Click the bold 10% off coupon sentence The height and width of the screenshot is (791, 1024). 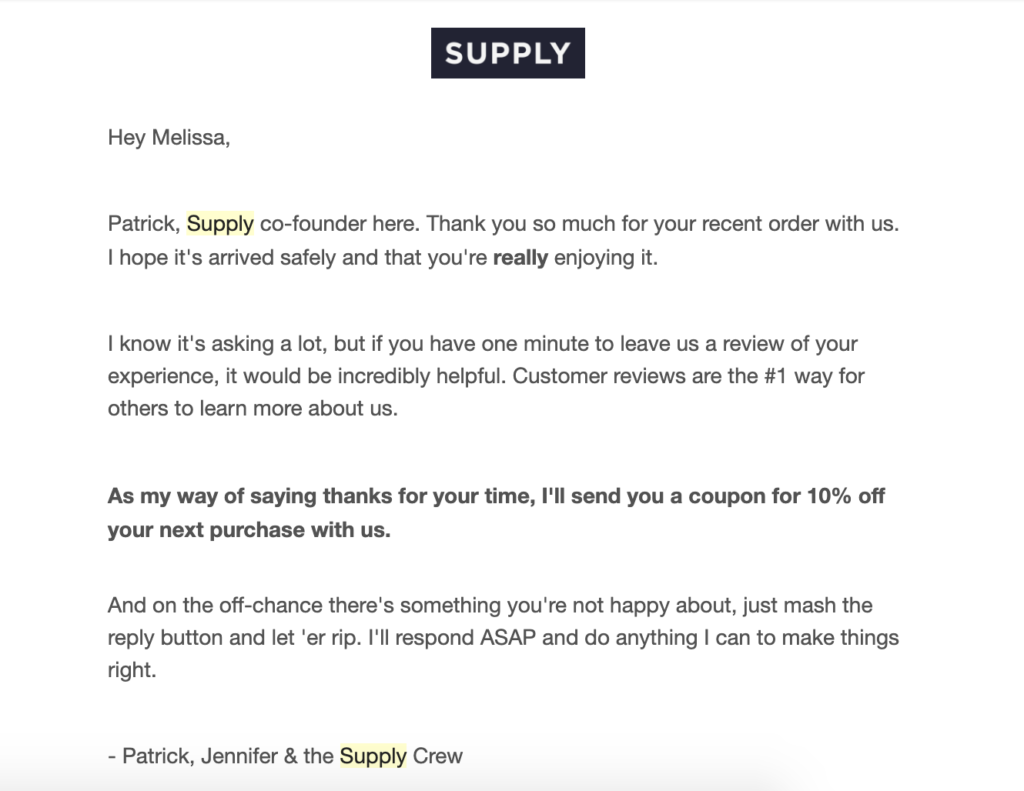click(x=496, y=513)
